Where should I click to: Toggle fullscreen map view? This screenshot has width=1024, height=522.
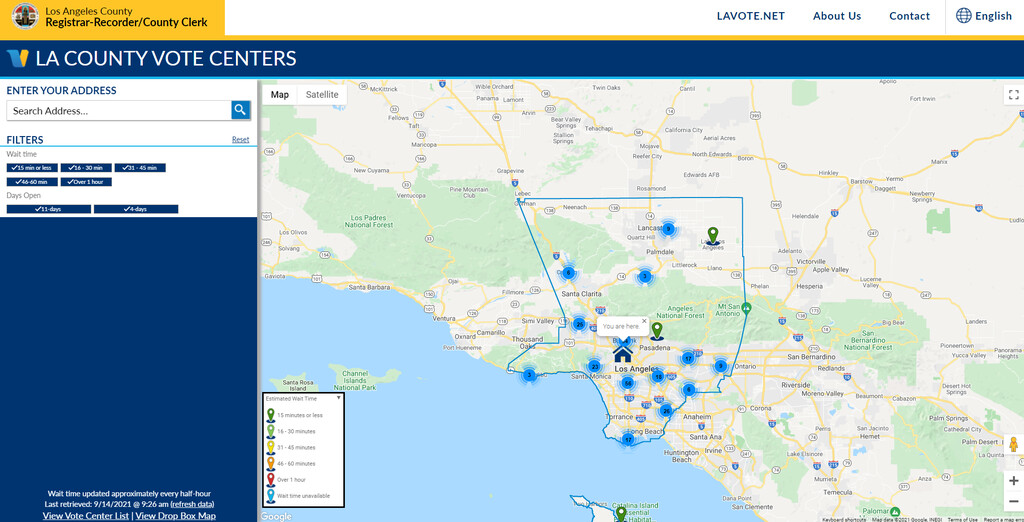tap(1014, 95)
